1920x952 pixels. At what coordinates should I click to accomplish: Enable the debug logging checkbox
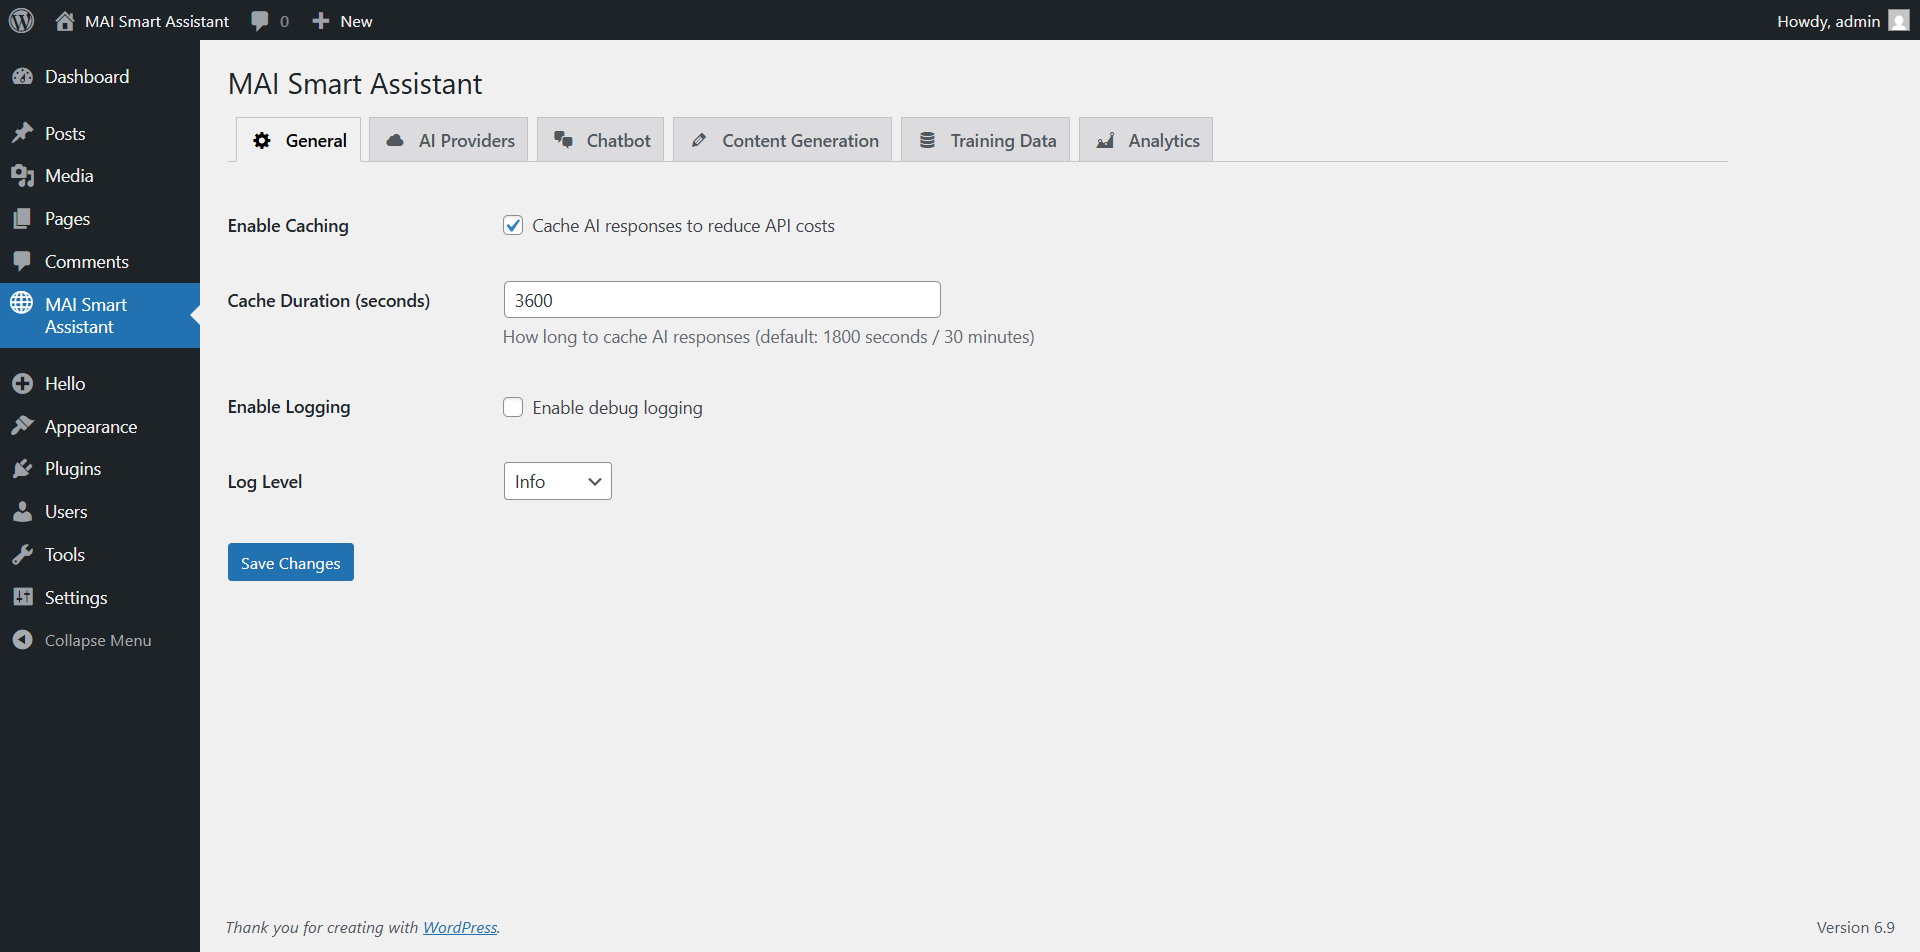(x=513, y=407)
